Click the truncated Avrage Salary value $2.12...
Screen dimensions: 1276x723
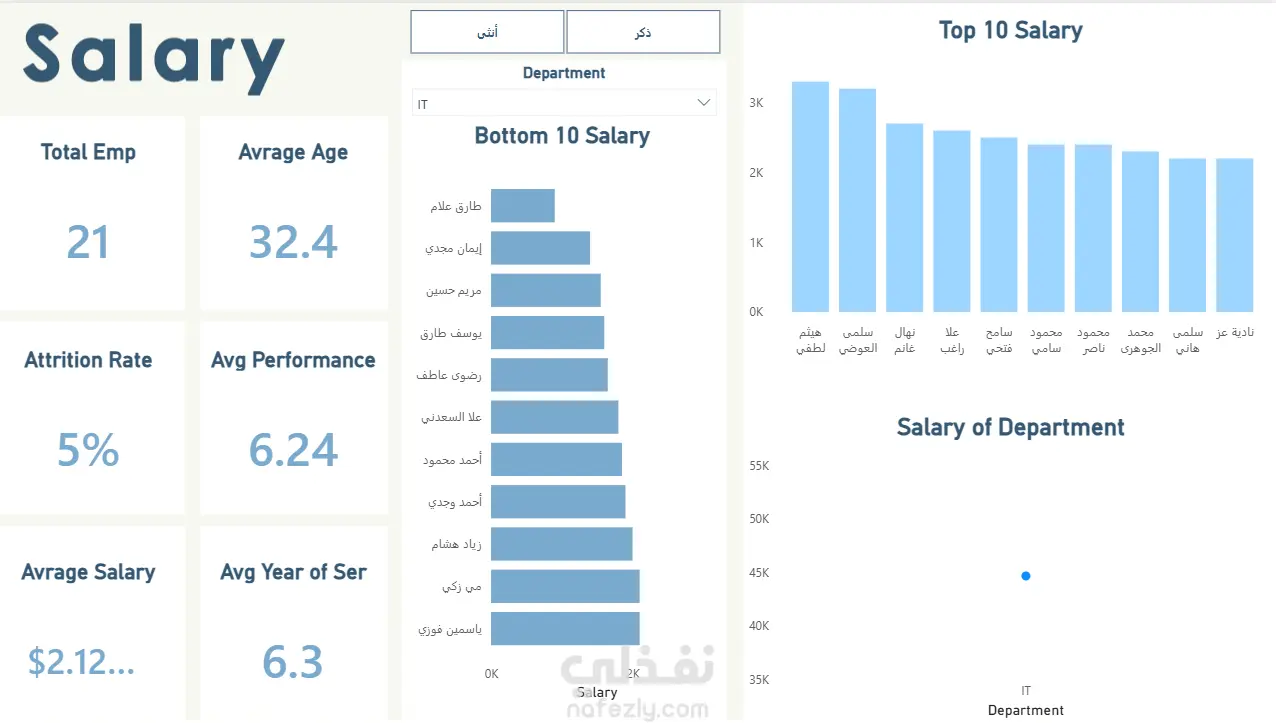[x=80, y=661]
